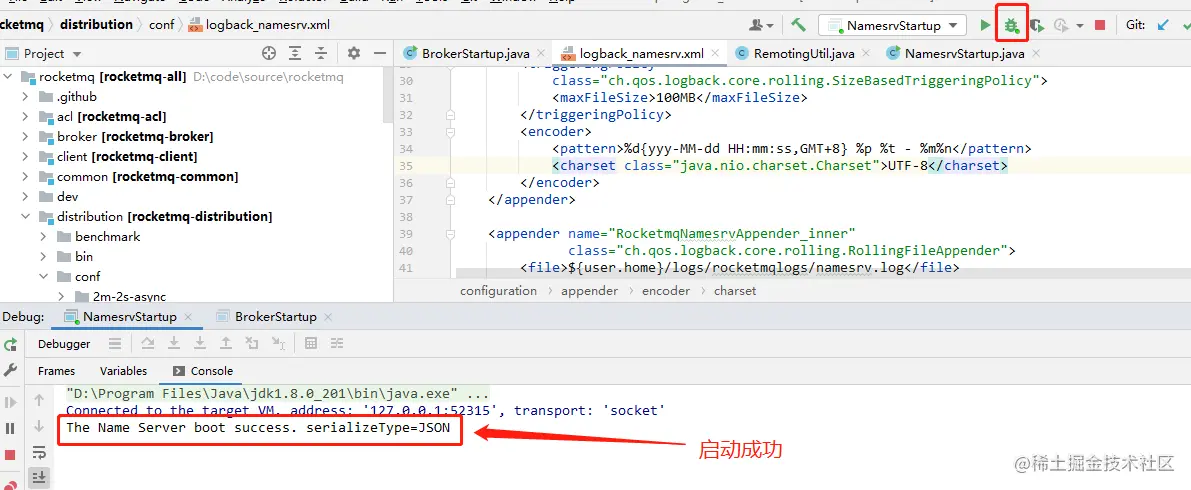Rerun NamesrvStartup in Debug panel
Viewport: 1191px width, 490px height.
11,344
